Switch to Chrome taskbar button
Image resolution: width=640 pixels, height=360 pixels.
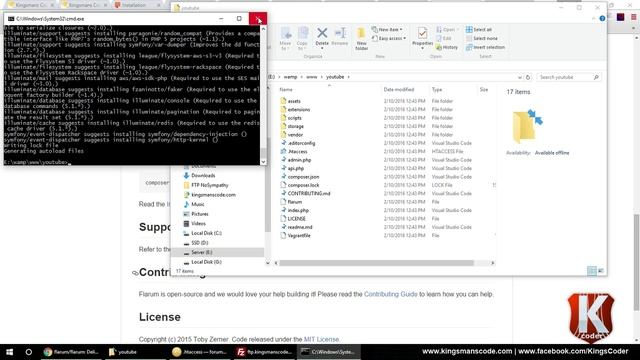click(71, 352)
